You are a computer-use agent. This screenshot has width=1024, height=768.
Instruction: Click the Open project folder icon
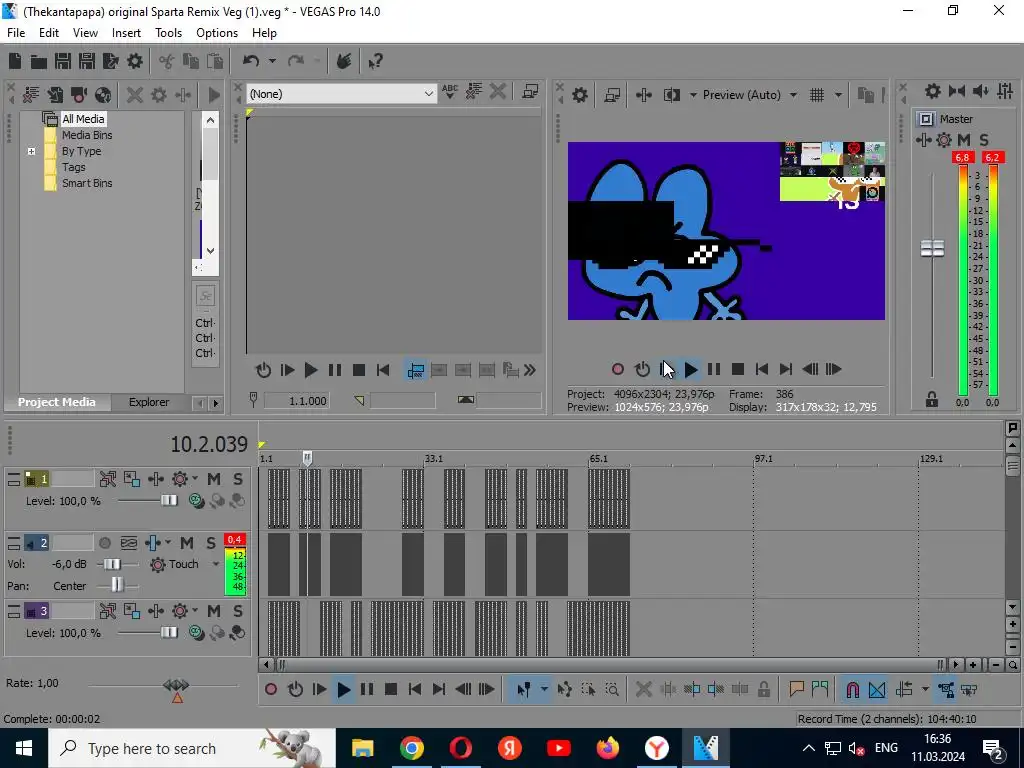pyautogui.click(x=39, y=61)
